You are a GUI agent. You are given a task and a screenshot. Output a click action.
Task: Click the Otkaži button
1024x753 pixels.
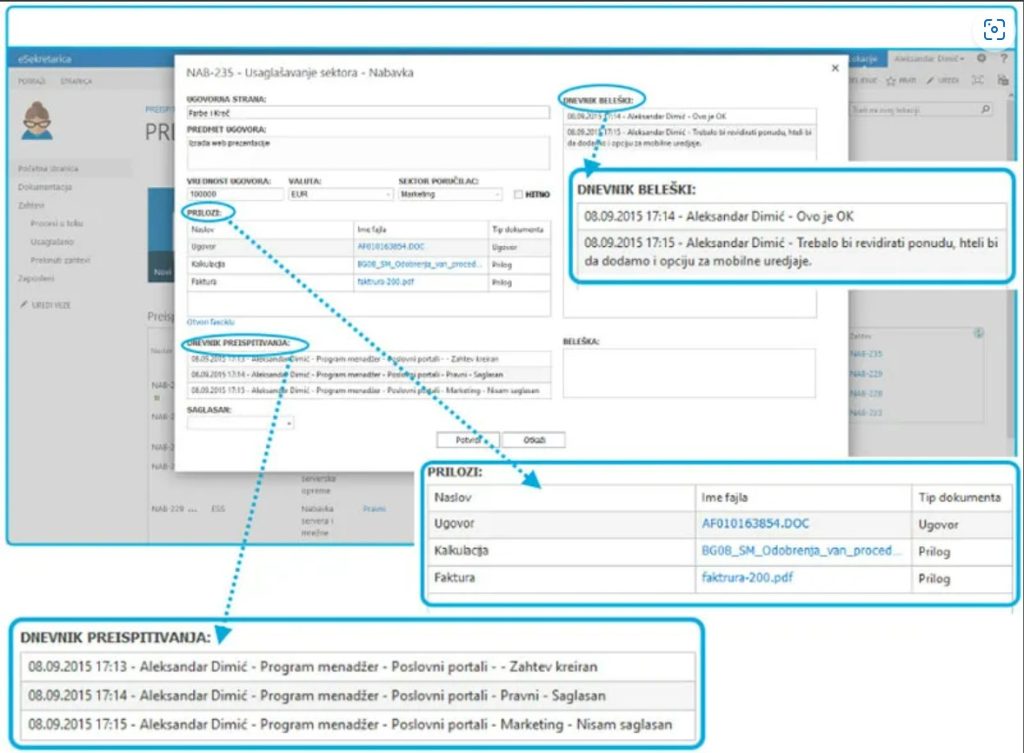click(x=534, y=440)
